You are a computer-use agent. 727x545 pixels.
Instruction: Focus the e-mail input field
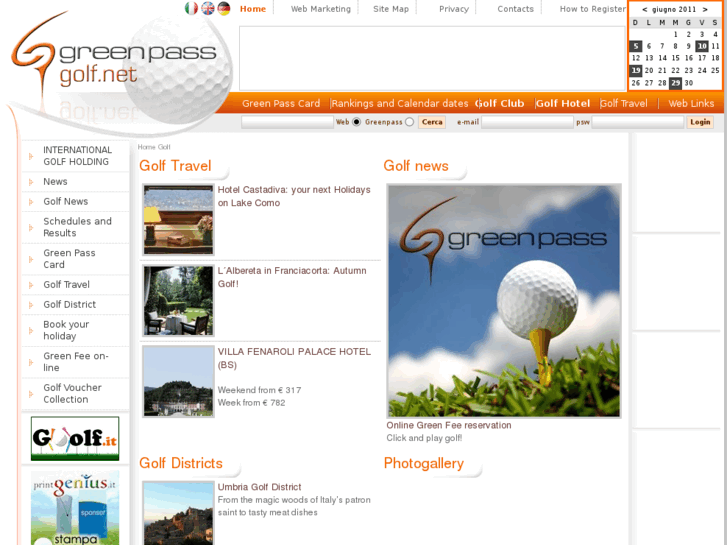tap(528, 122)
